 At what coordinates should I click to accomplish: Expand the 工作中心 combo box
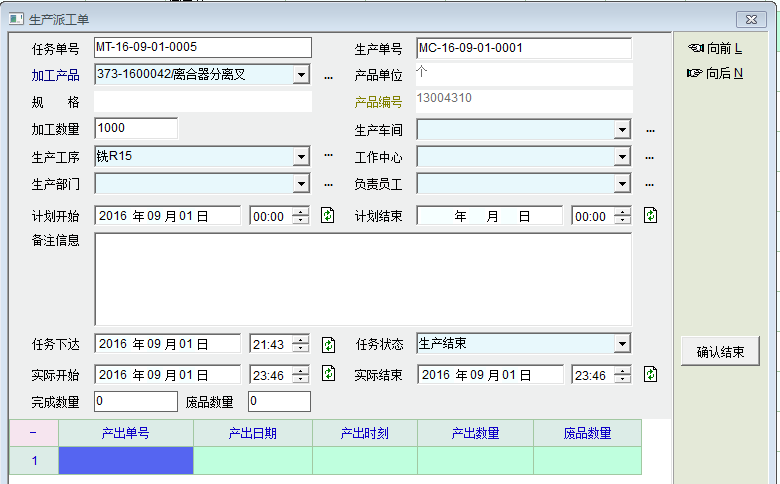622,157
